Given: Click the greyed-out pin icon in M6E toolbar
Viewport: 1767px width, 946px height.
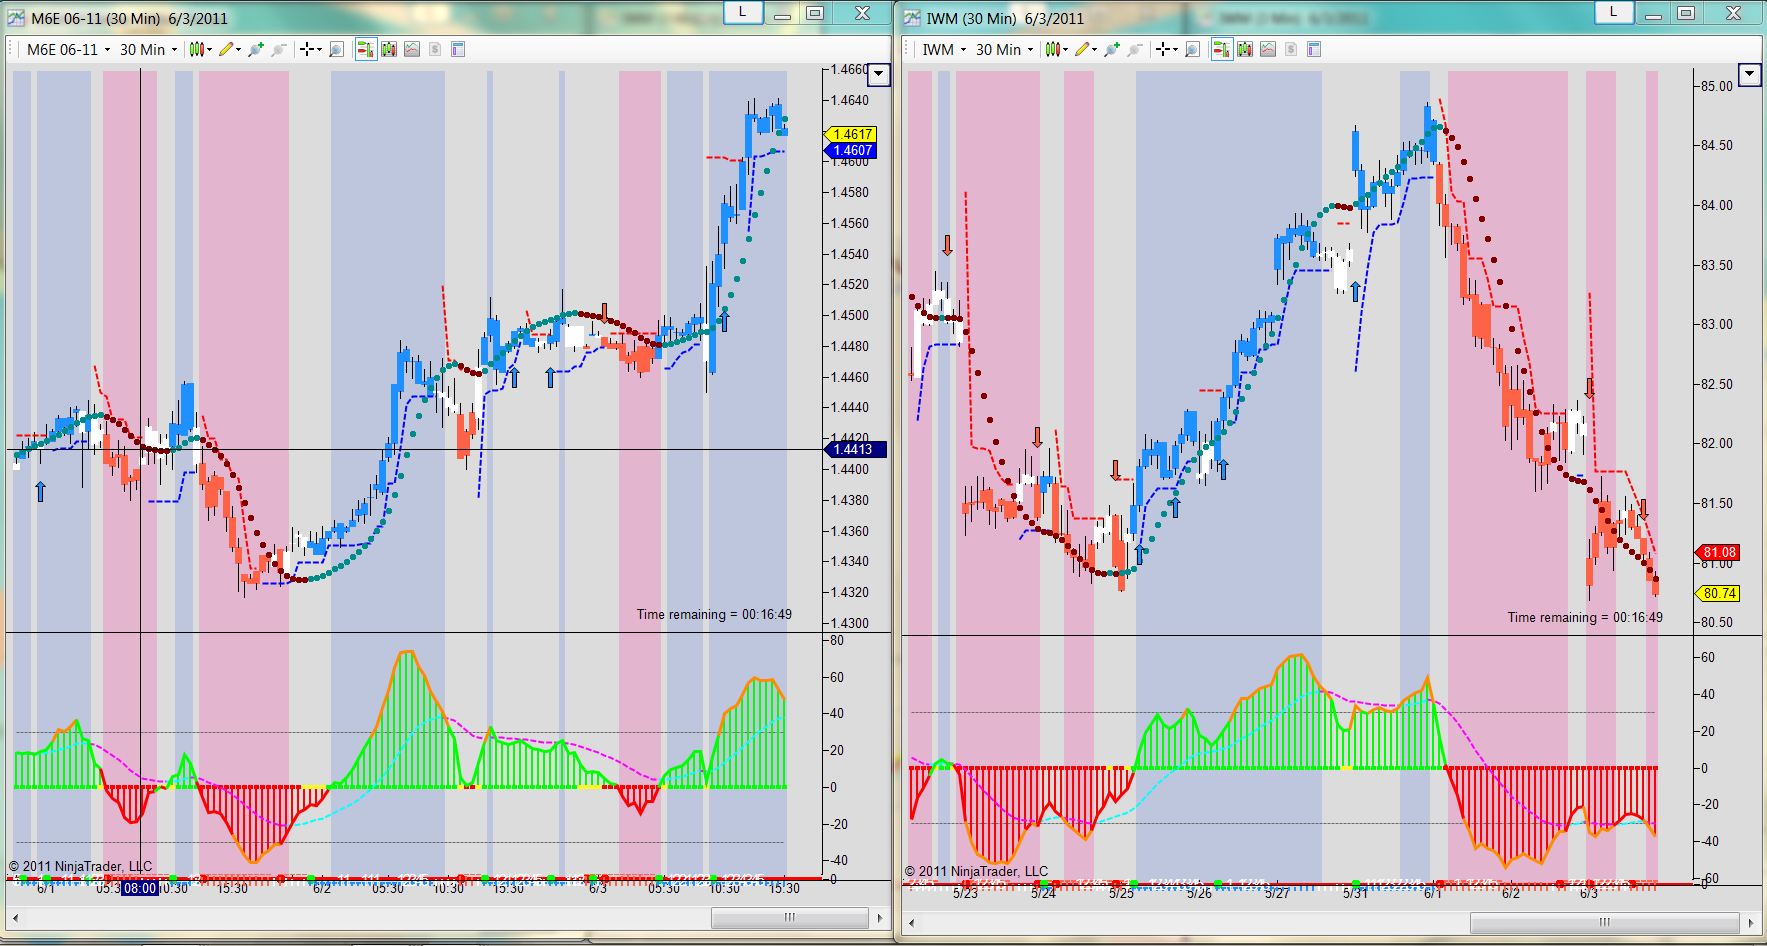Looking at the screenshot, I should tap(279, 49).
